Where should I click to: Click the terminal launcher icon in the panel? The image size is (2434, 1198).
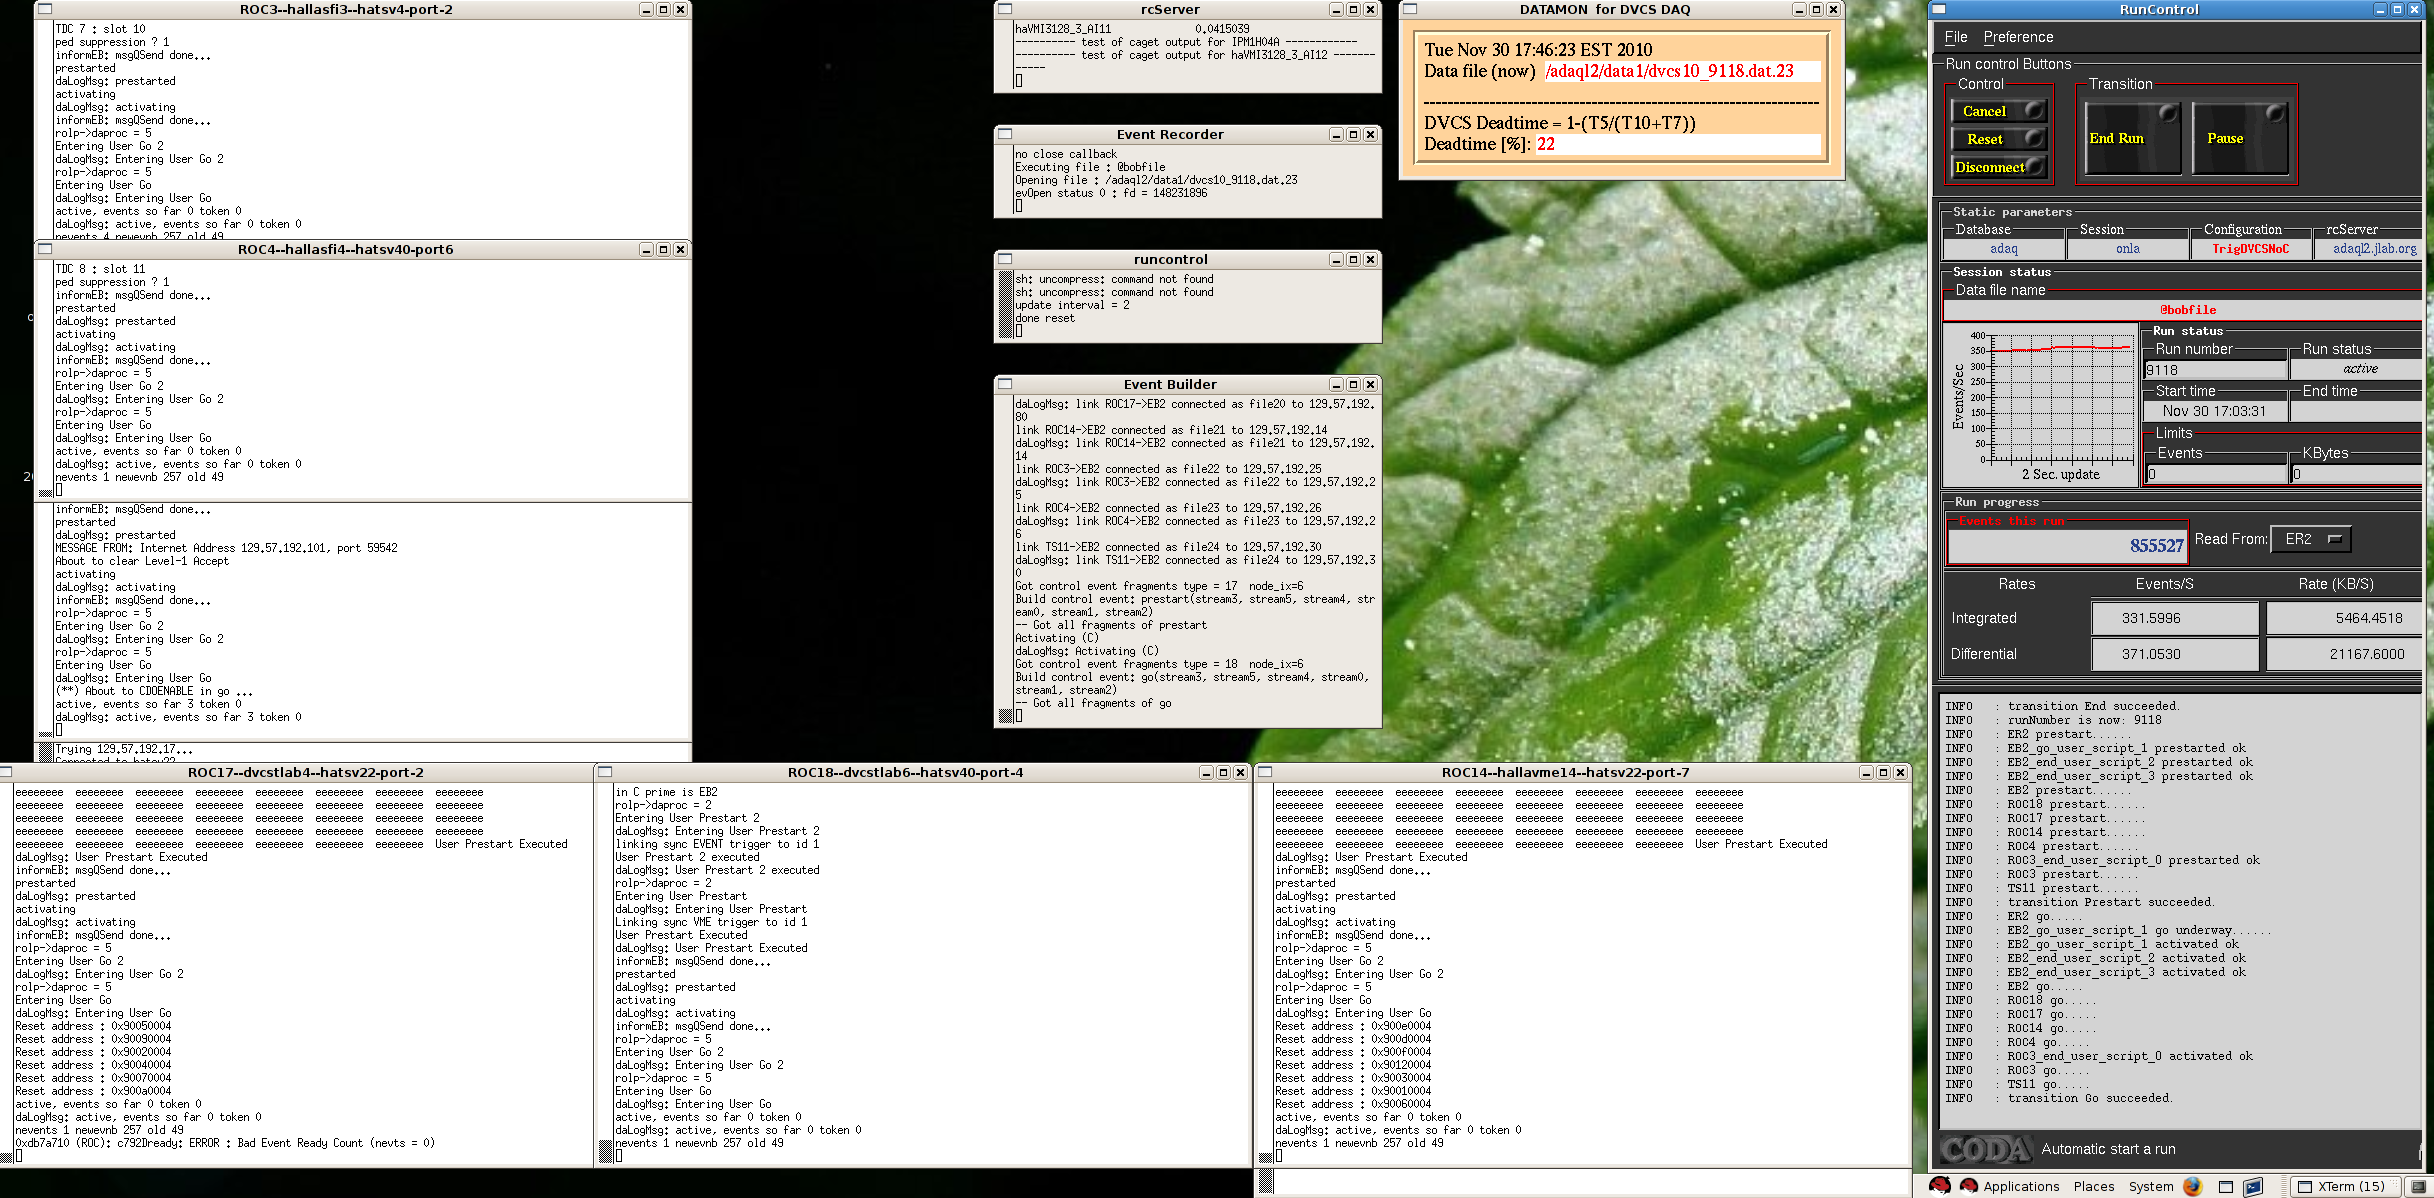click(x=2253, y=1187)
